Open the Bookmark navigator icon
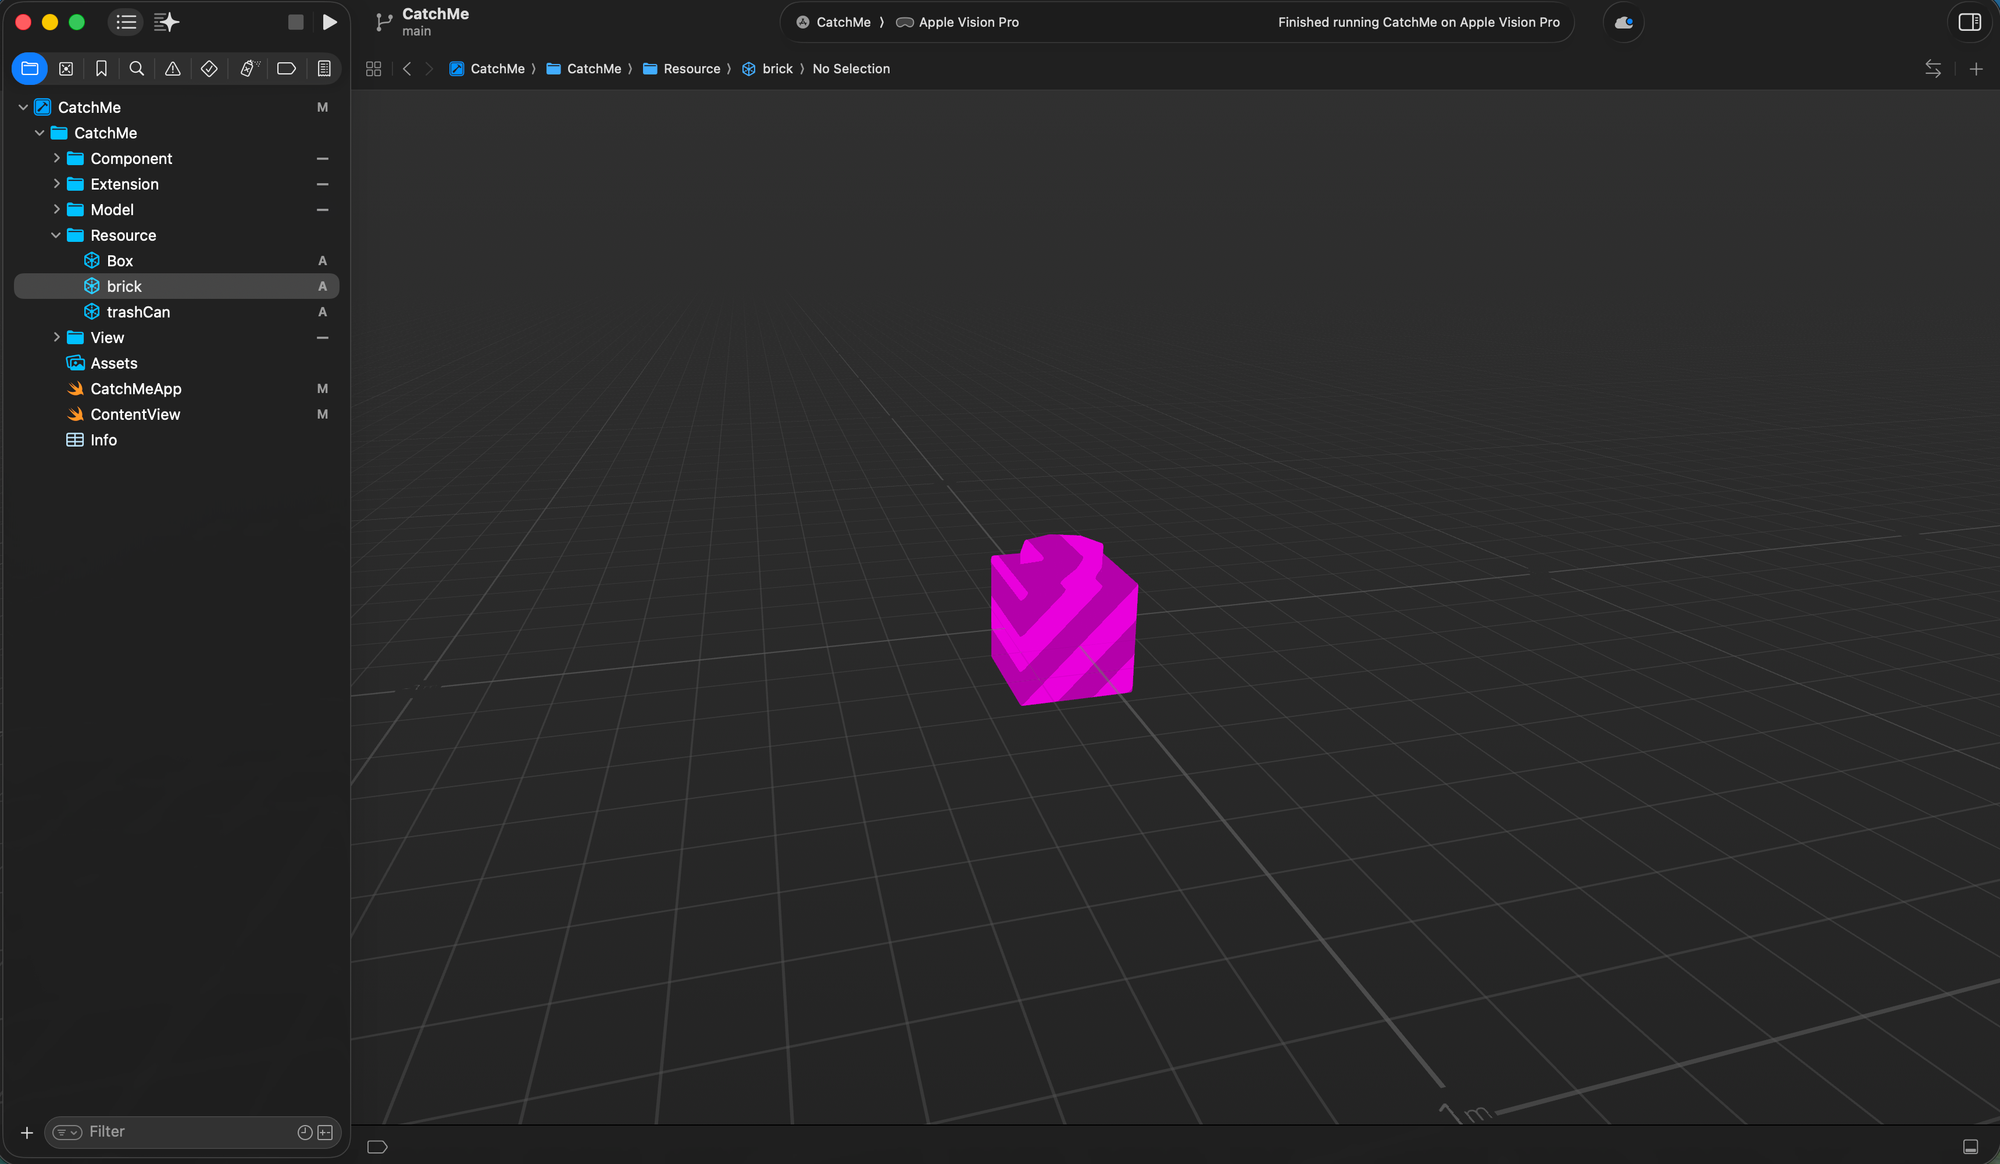Image resolution: width=2000 pixels, height=1164 pixels. tap(101, 69)
